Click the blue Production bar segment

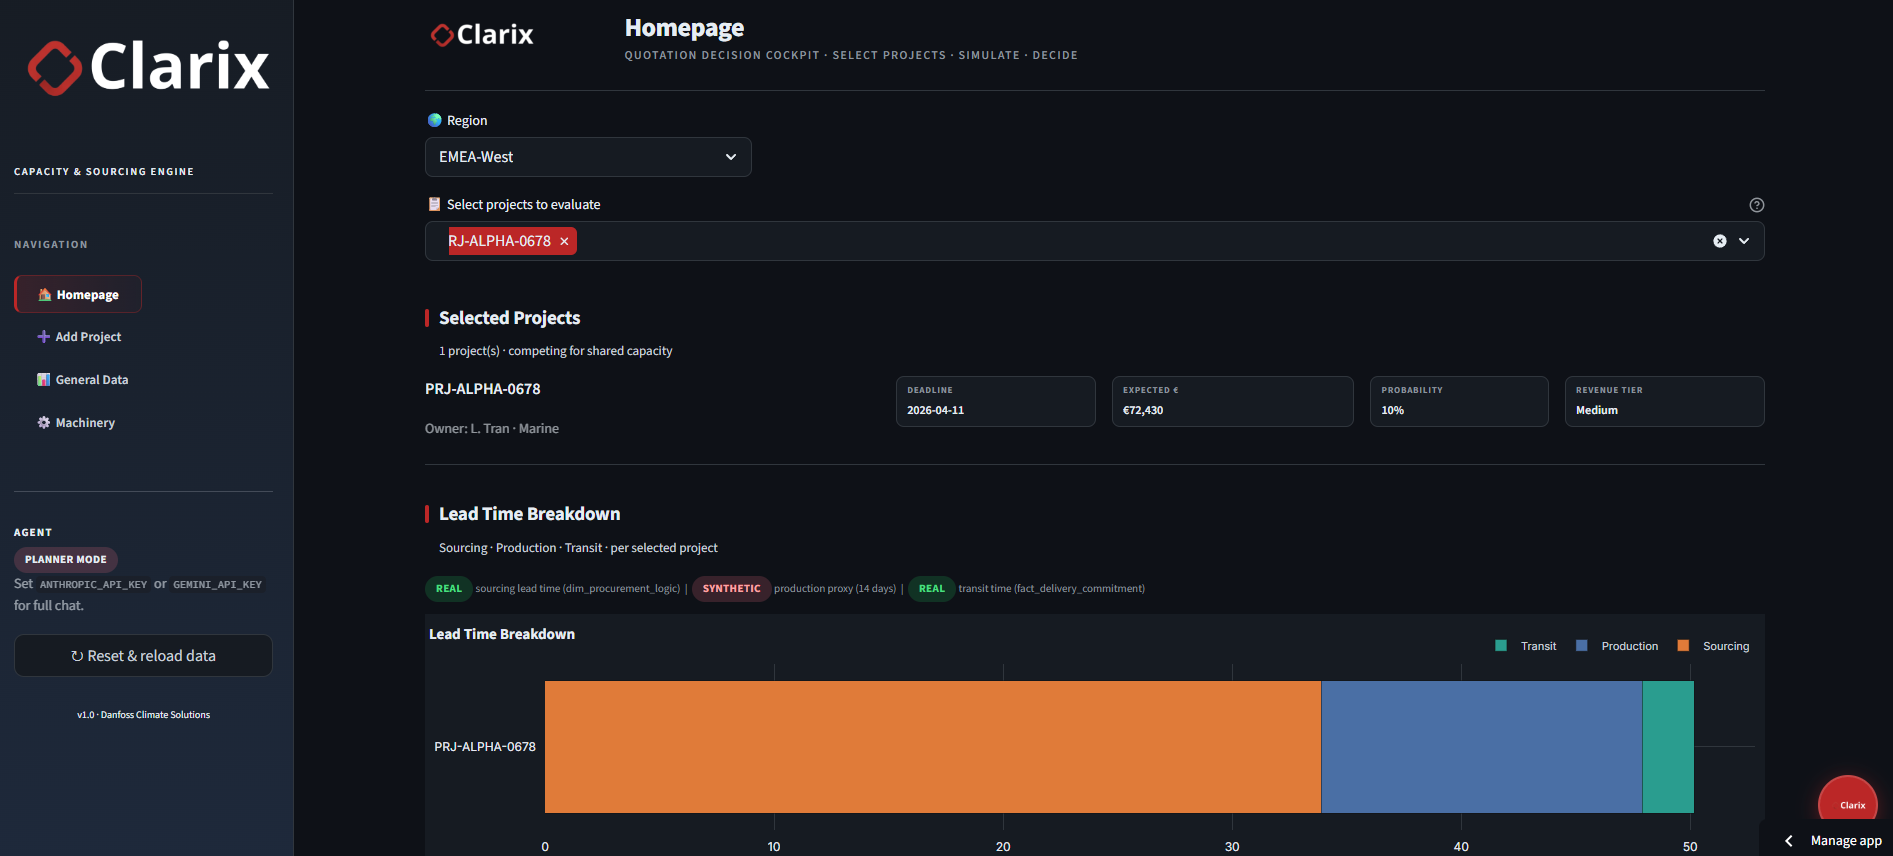pyautogui.click(x=1482, y=747)
